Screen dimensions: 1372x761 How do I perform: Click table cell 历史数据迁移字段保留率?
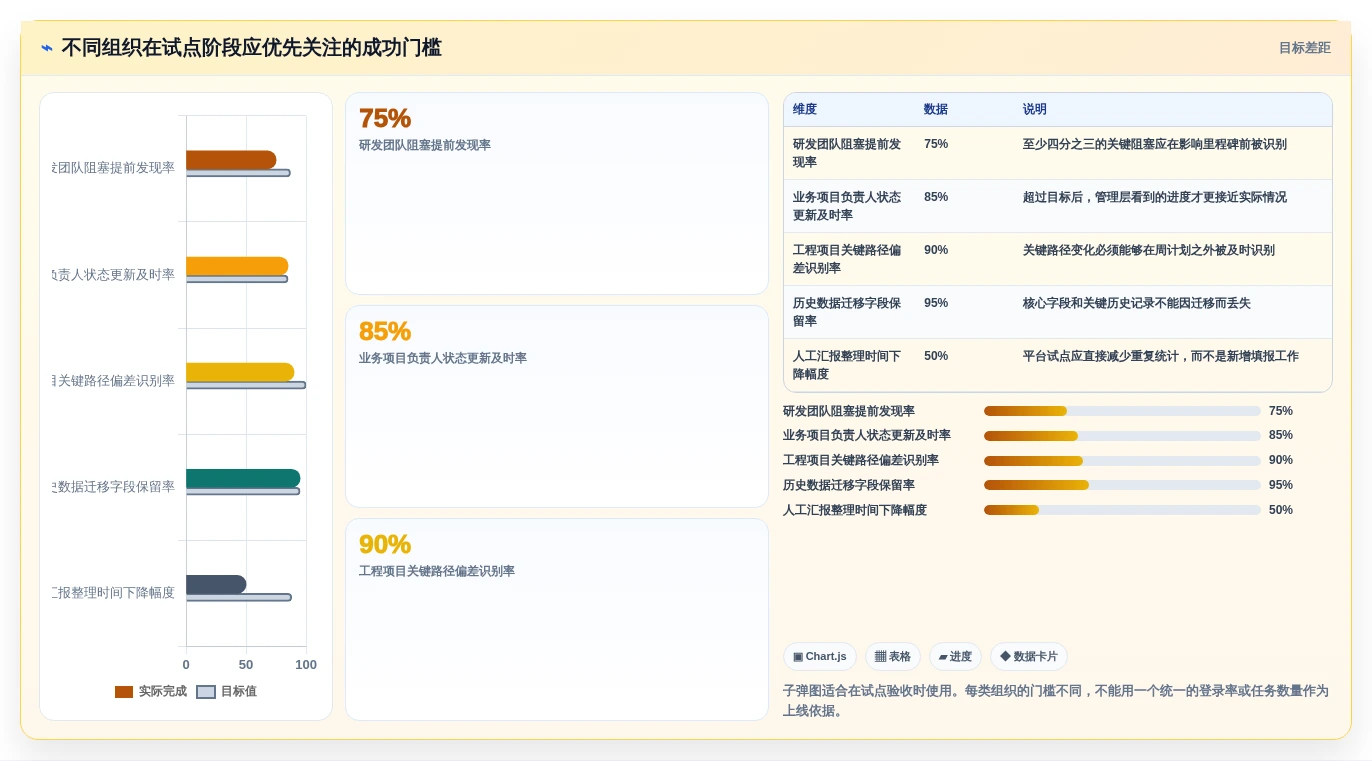tap(847, 312)
